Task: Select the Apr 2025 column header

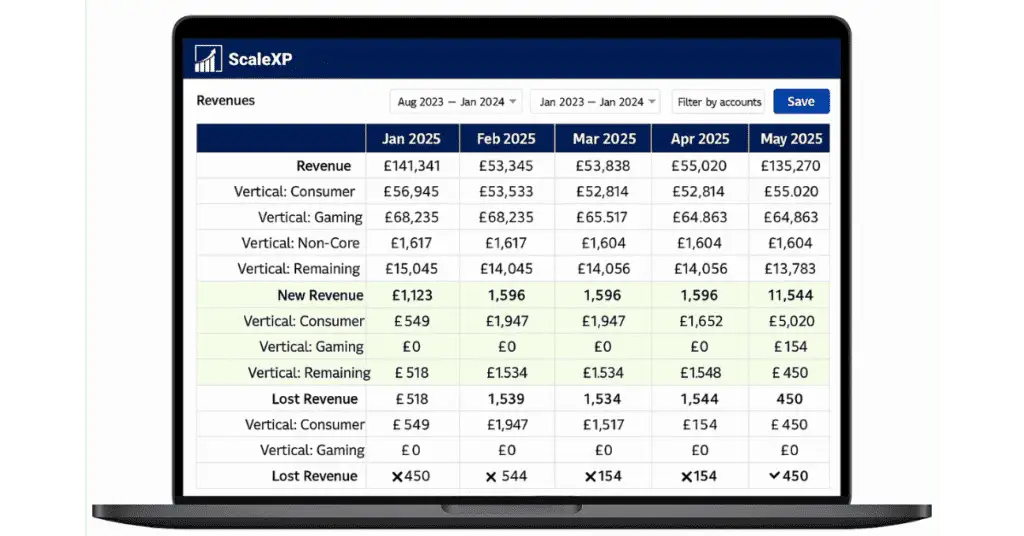Action: point(699,138)
